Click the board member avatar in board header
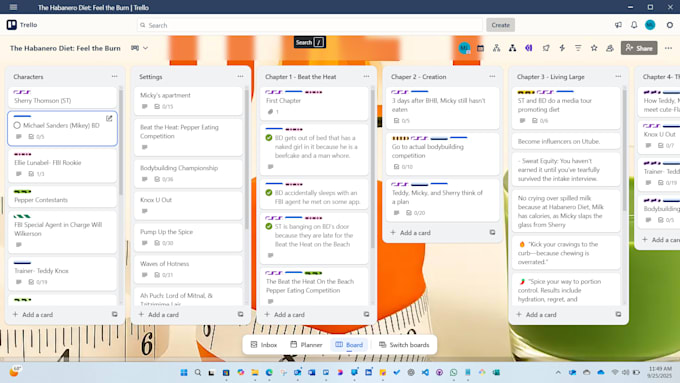 pos(464,48)
